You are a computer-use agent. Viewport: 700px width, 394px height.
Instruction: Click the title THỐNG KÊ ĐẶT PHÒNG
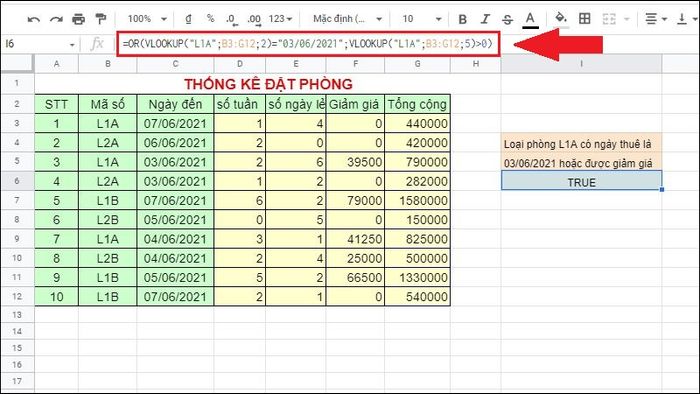click(x=268, y=84)
